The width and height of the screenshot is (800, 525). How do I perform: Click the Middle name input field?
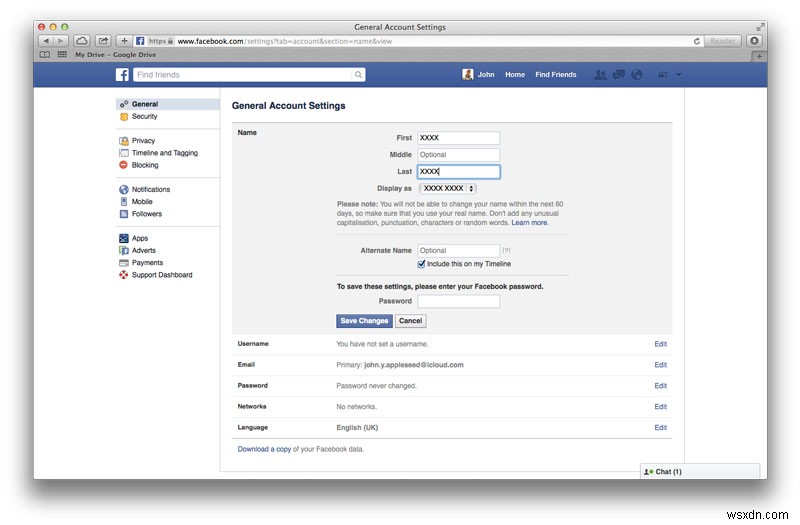coord(458,155)
